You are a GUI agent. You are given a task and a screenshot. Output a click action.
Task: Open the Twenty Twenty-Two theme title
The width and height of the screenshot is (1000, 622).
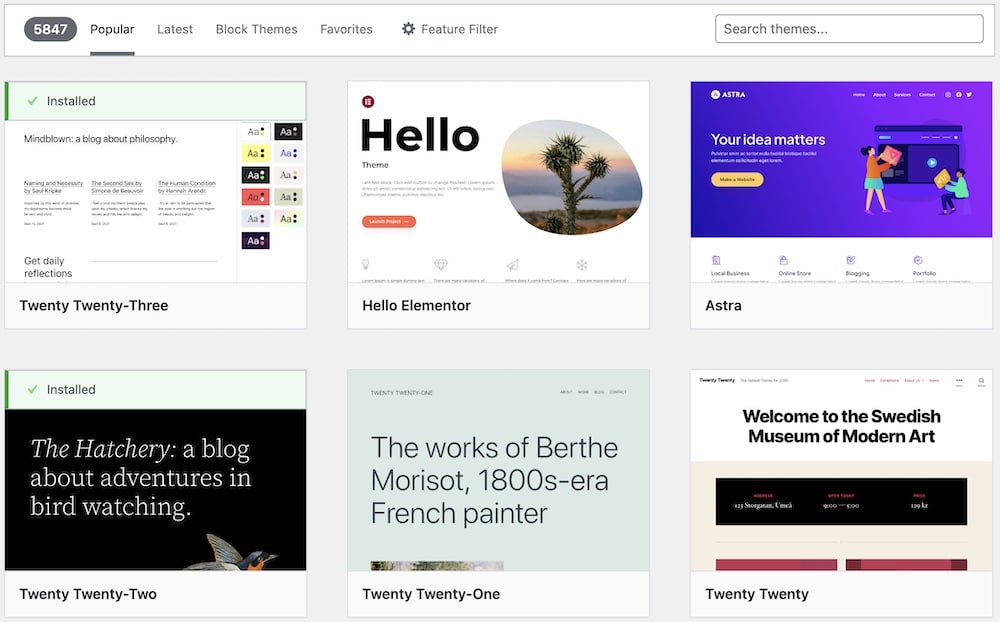pyautogui.click(x=88, y=594)
